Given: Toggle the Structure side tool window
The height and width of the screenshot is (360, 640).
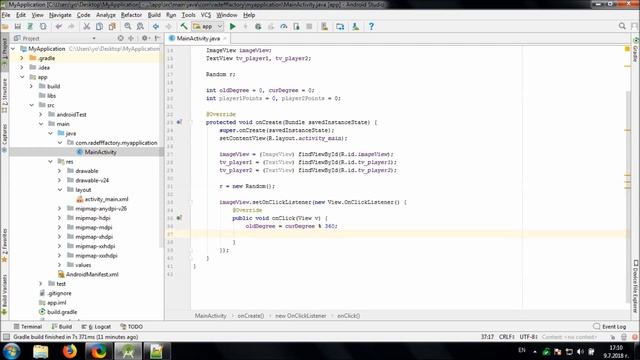Looking at the screenshot, I should click(4, 95).
